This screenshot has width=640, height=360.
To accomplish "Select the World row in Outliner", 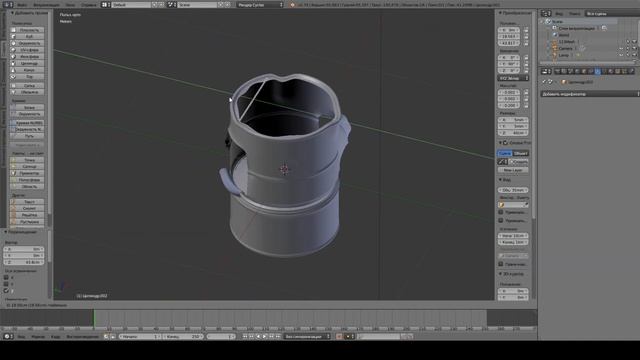I will click(x=564, y=35).
